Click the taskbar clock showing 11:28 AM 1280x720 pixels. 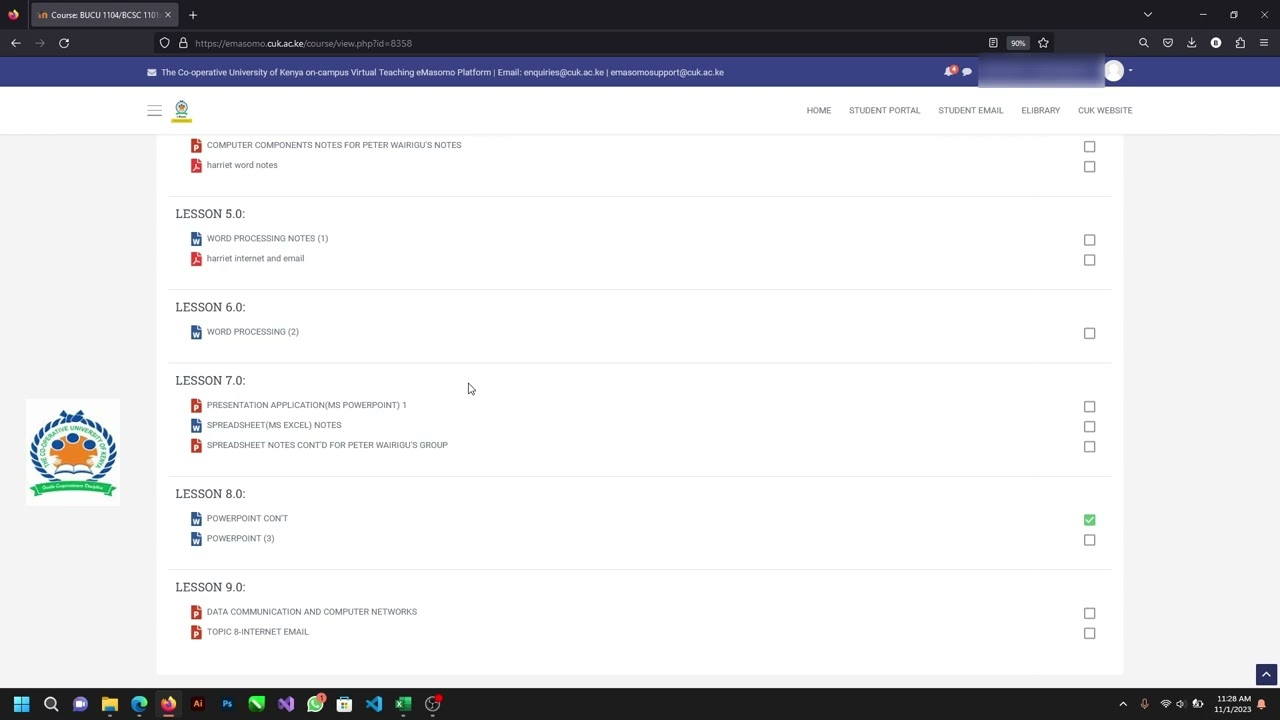1234,704
